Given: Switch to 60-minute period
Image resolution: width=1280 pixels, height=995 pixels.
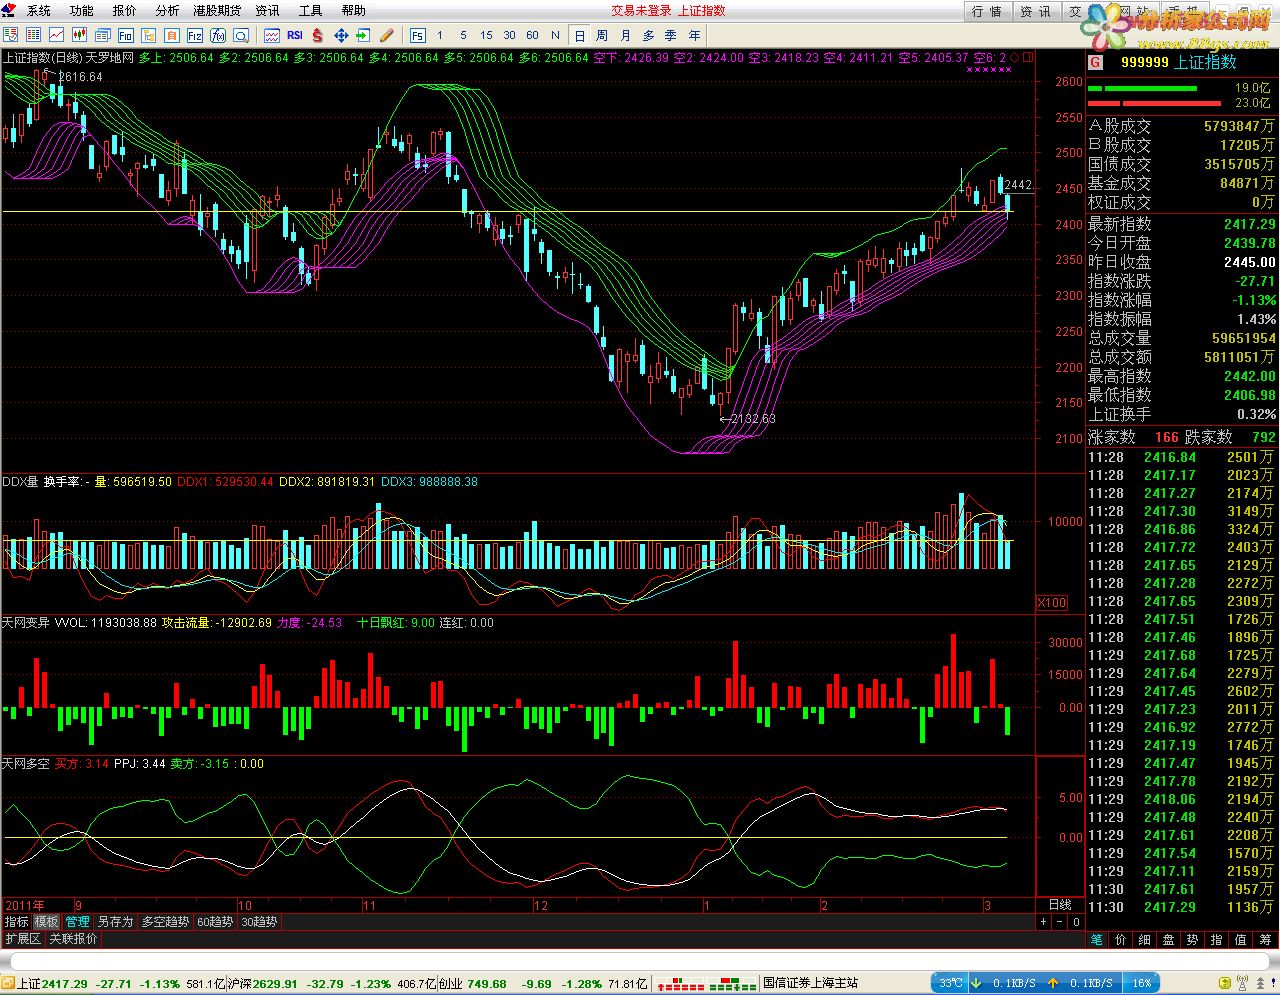Looking at the screenshot, I should [532, 35].
